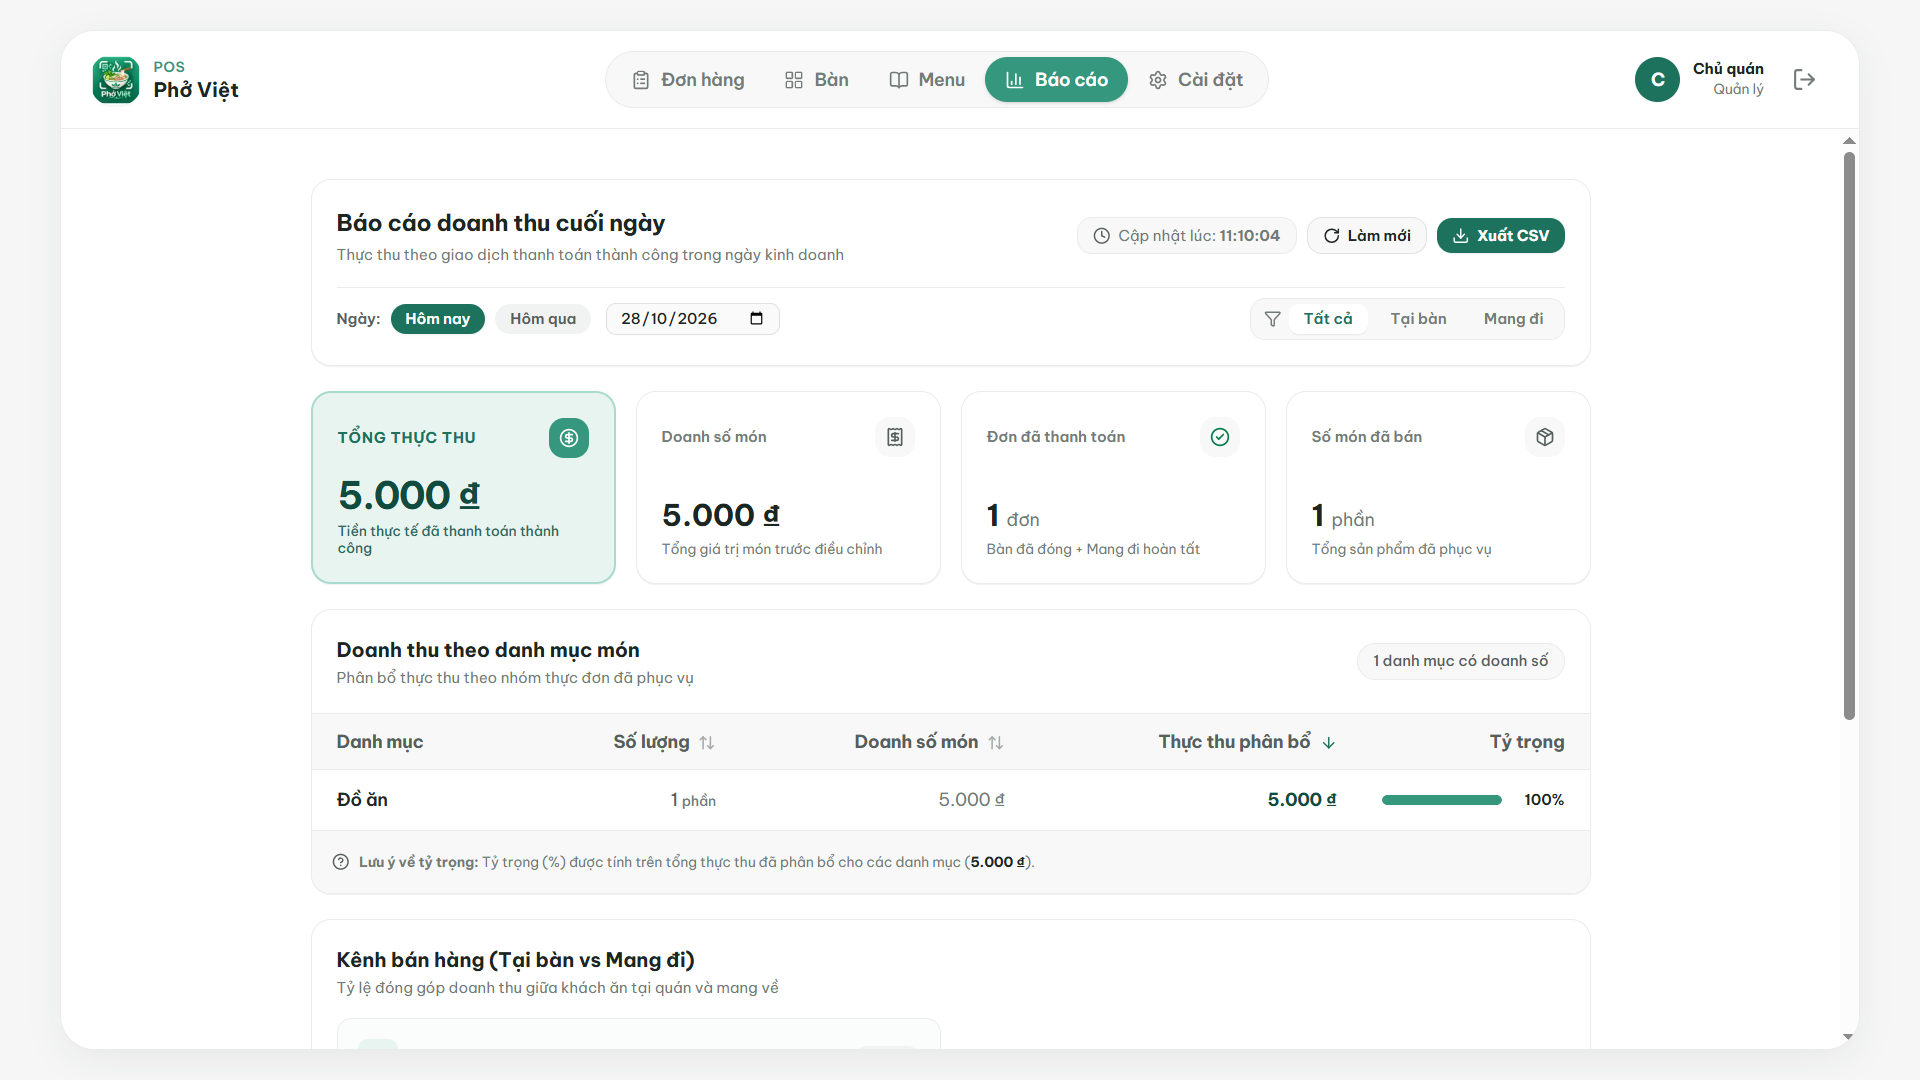The height and width of the screenshot is (1080, 1920).
Task: Click the Phở Việt logo icon
Action: (x=116, y=80)
